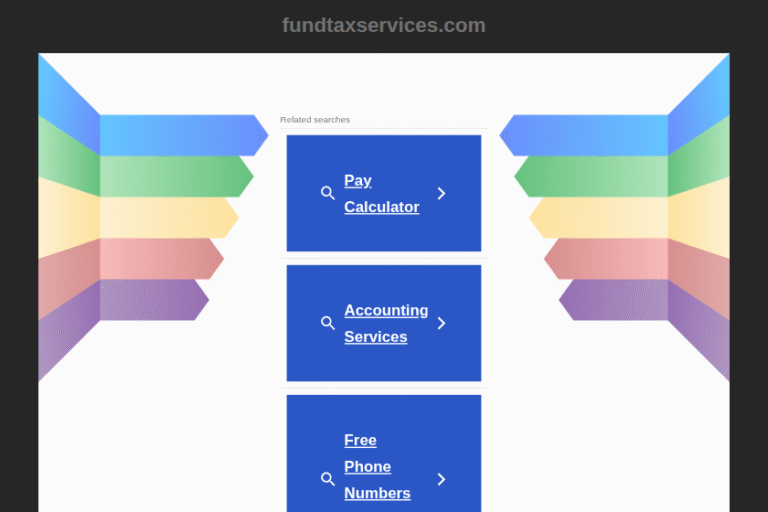
Task: Pick the yellow arrow banner on the right
Action: pos(602,218)
